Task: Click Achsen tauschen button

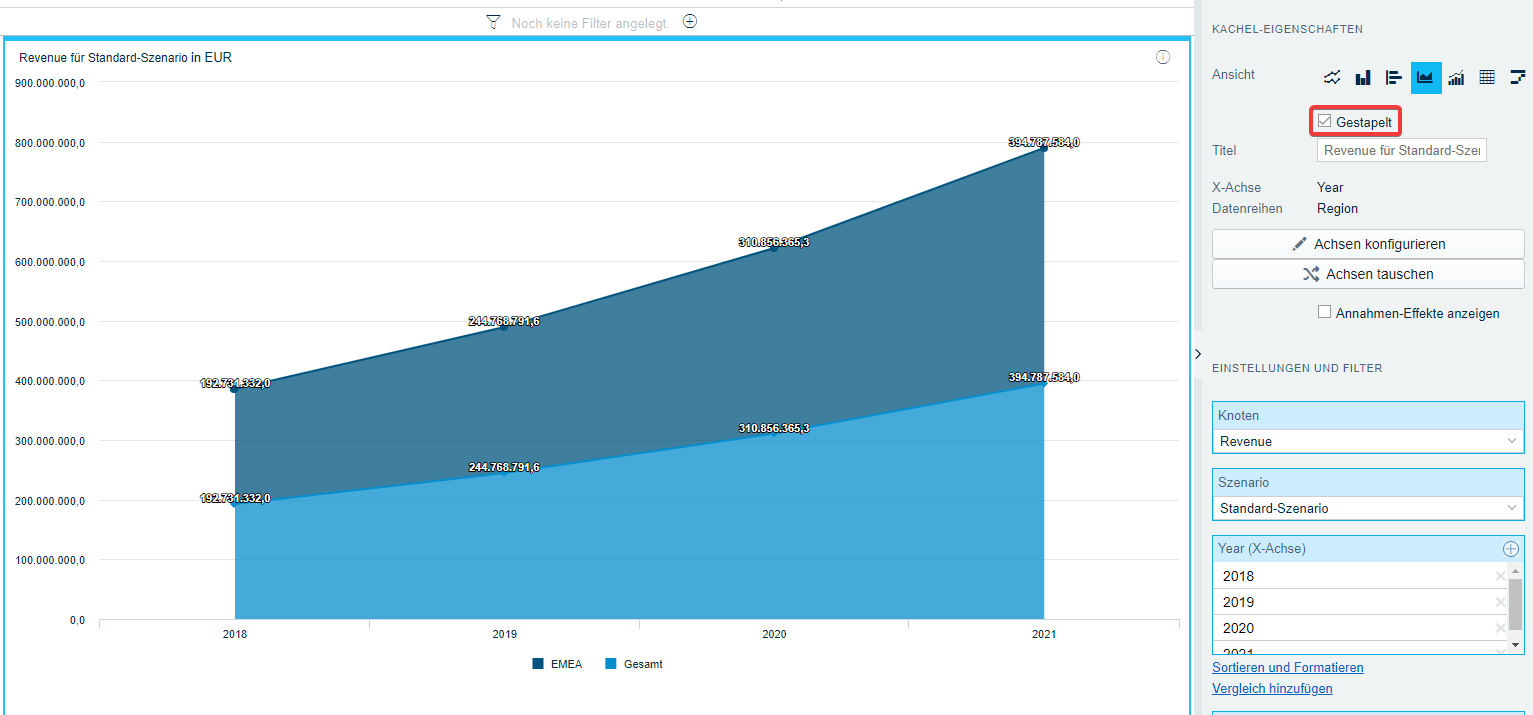Action: point(1367,274)
